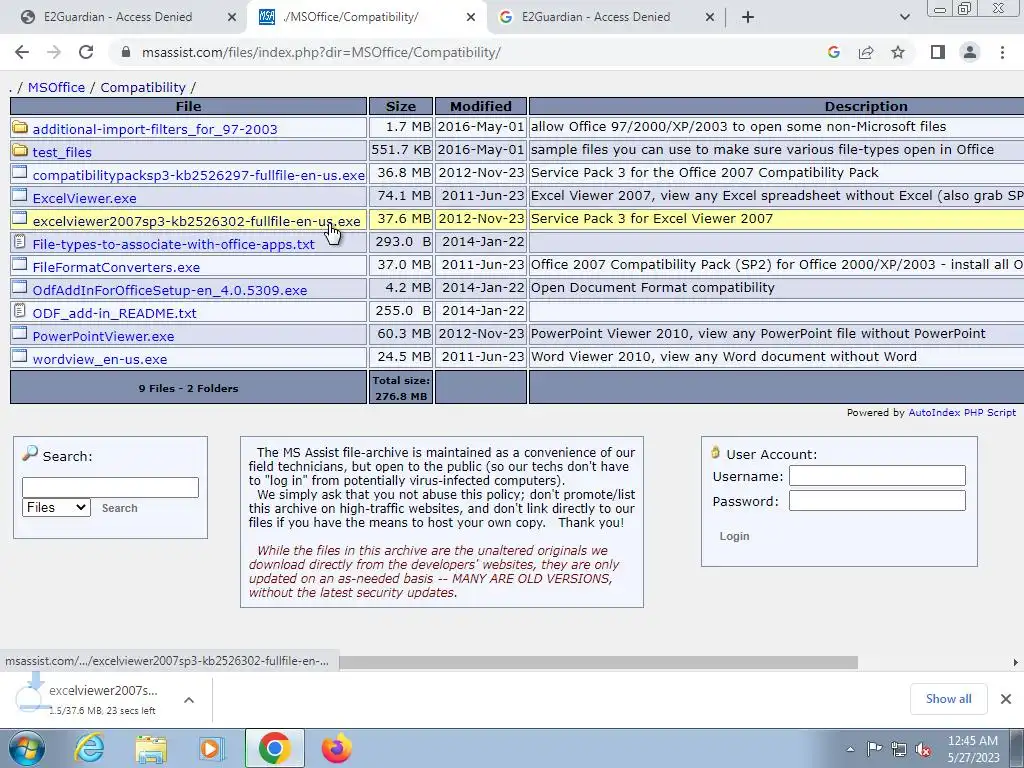Sort by the Modified column header
The height and width of the screenshot is (768, 1024).
click(x=481, y=106)
